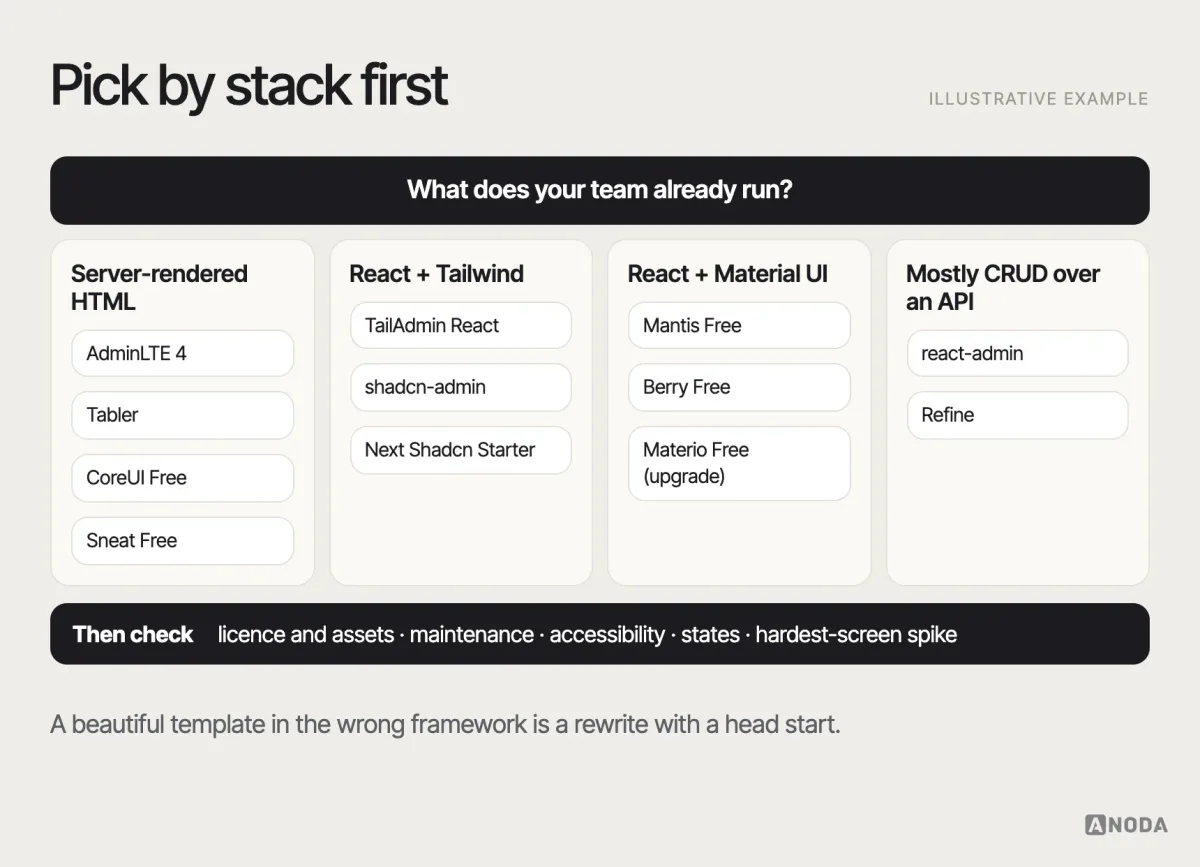
Task: Select the Refine pill
Action: tap(1018, 415)
